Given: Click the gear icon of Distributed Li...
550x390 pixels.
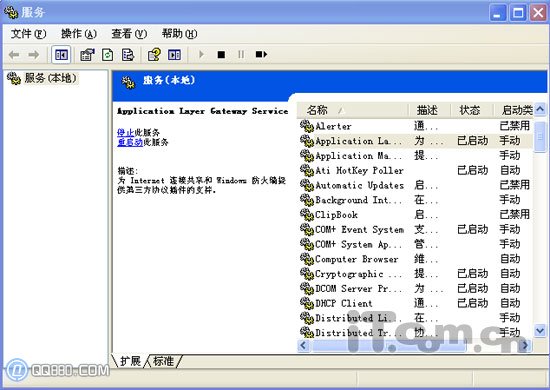Looking at the screenshot, I should (307, 318).
